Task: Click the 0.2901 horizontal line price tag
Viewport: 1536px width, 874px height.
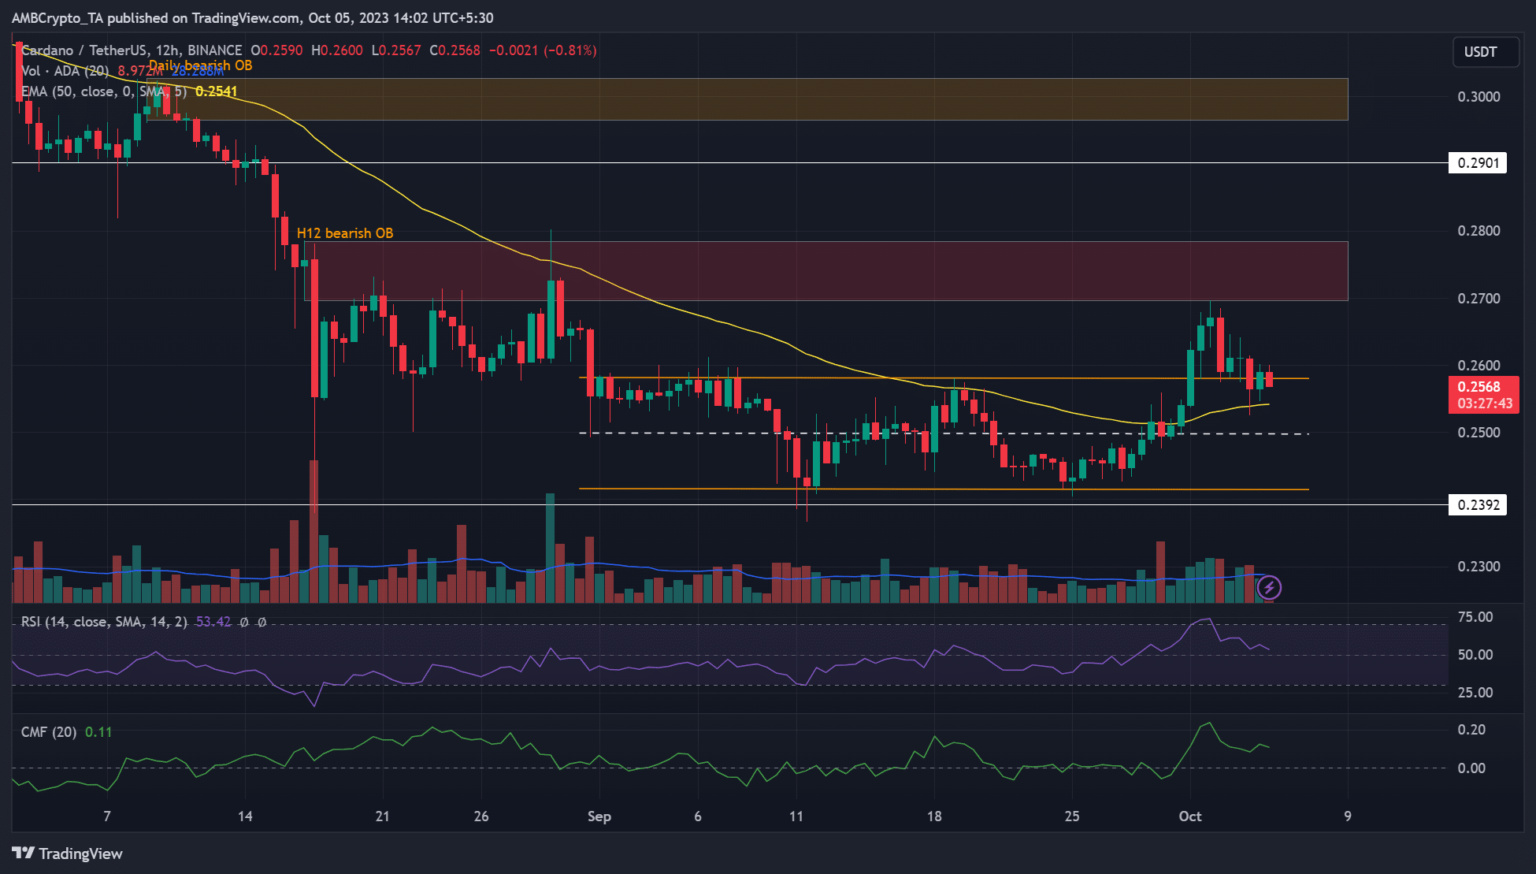Action: click(1478, 163)
